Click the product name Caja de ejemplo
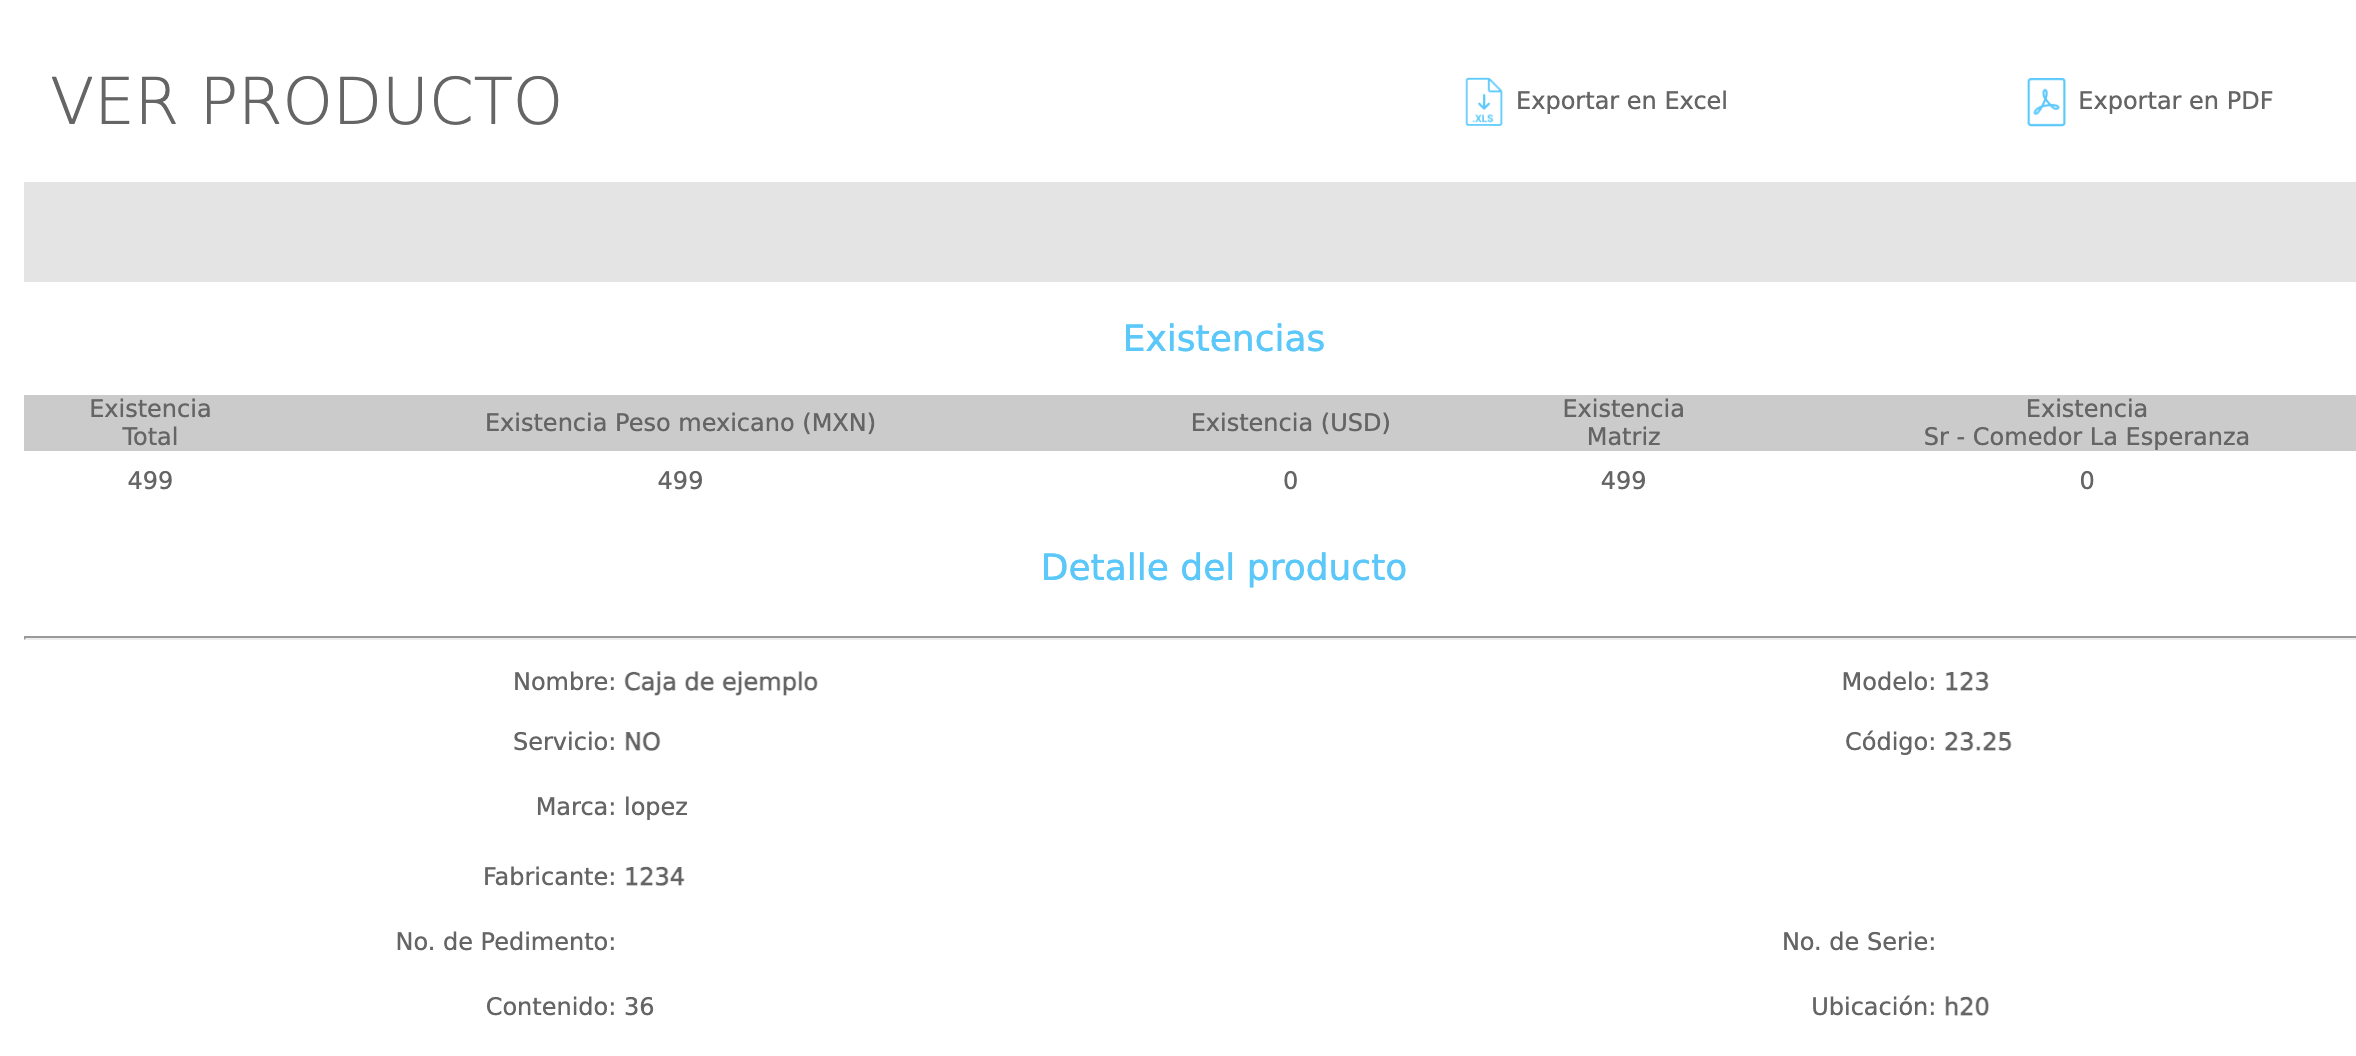 [720, 682]
